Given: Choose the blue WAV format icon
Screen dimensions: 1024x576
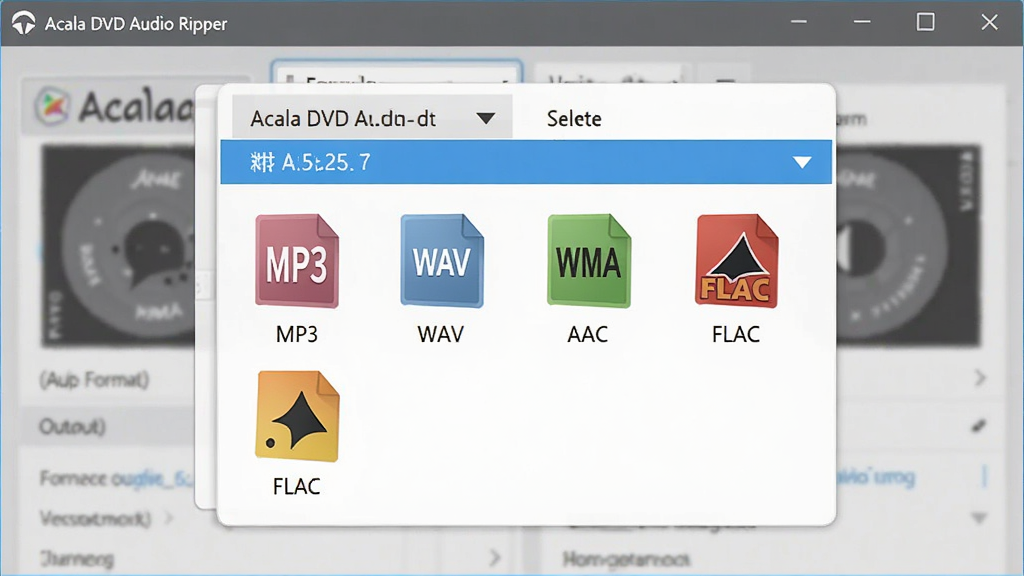Looking at the screenshot, I should coord(442,261).
